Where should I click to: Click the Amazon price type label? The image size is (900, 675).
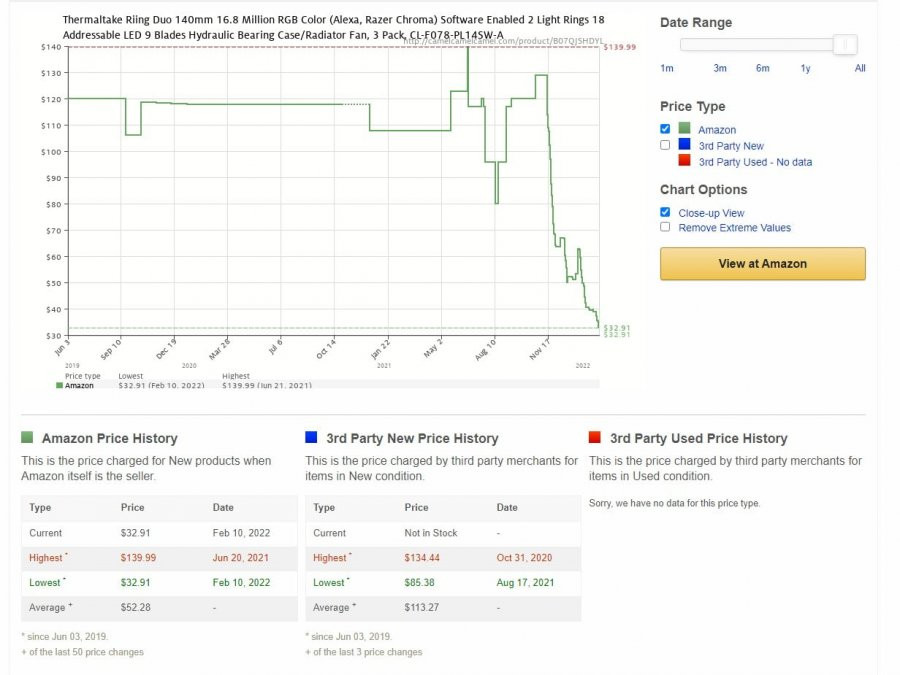[x=717, y=130]
